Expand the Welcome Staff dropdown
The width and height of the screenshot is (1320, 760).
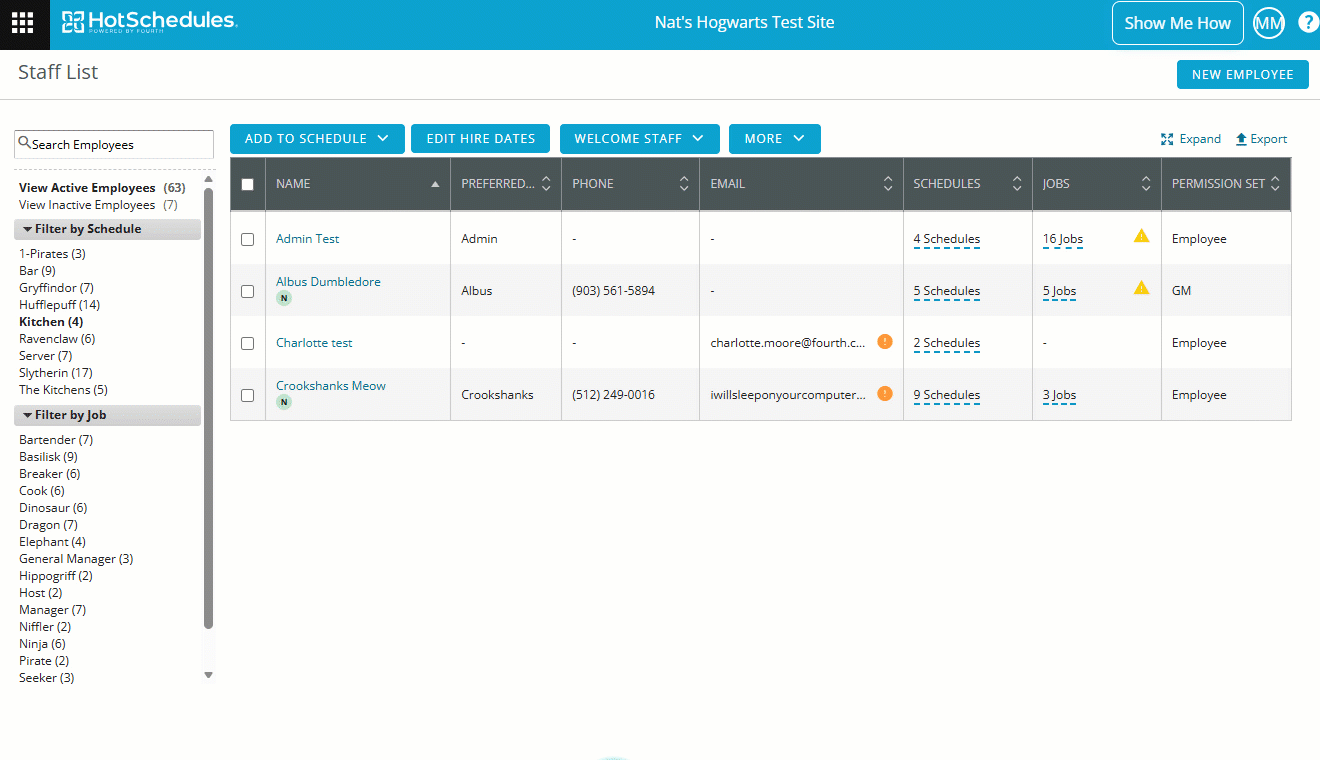click(639, 139)
